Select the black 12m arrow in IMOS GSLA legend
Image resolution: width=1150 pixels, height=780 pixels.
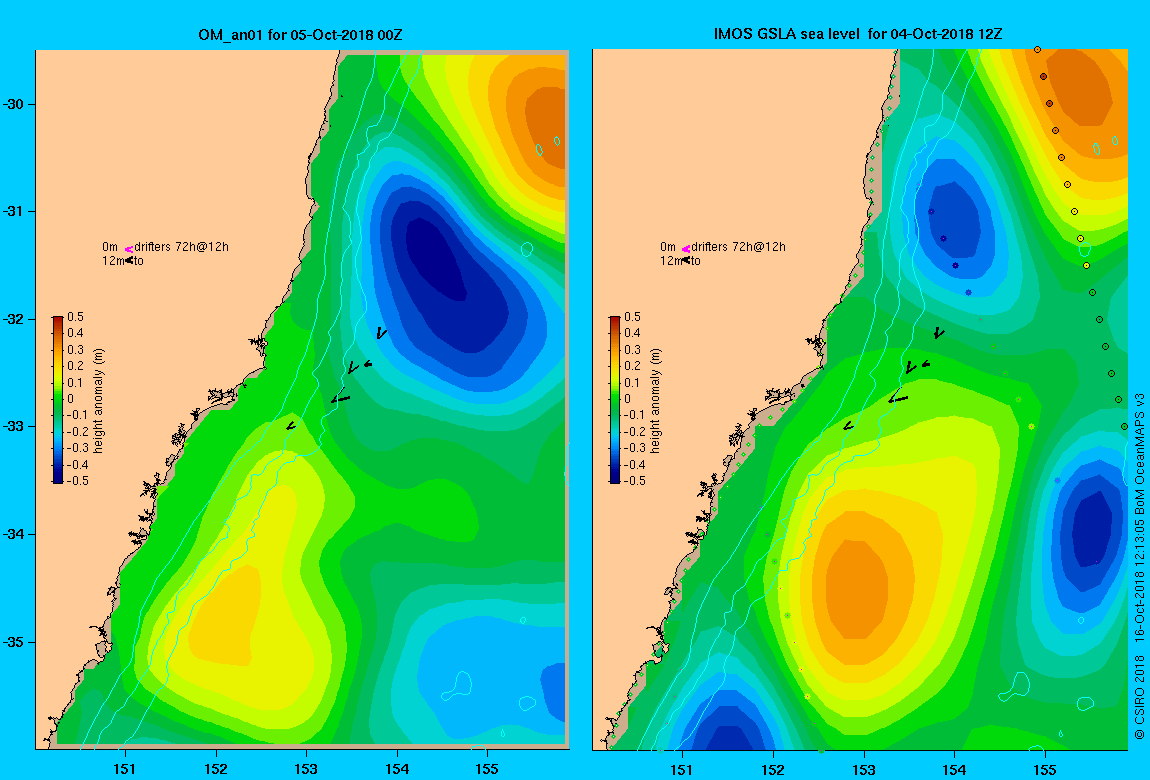[x=686, y=260]
